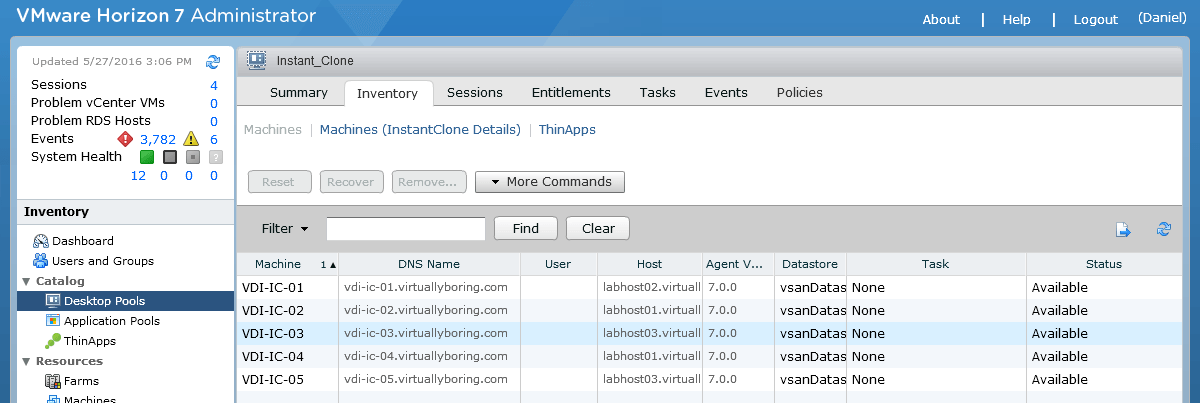Click the System Health count 12
Screen dimensions: 1200x403
tap(139, 175)
